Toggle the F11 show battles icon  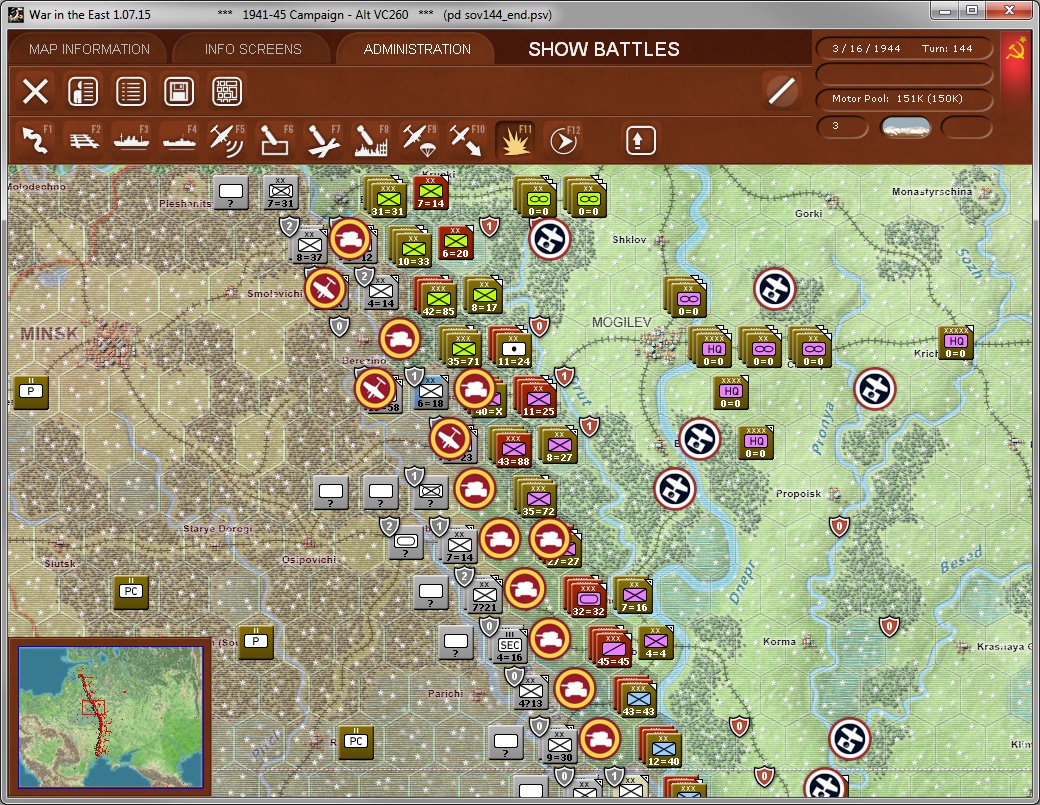pos(515,140)
